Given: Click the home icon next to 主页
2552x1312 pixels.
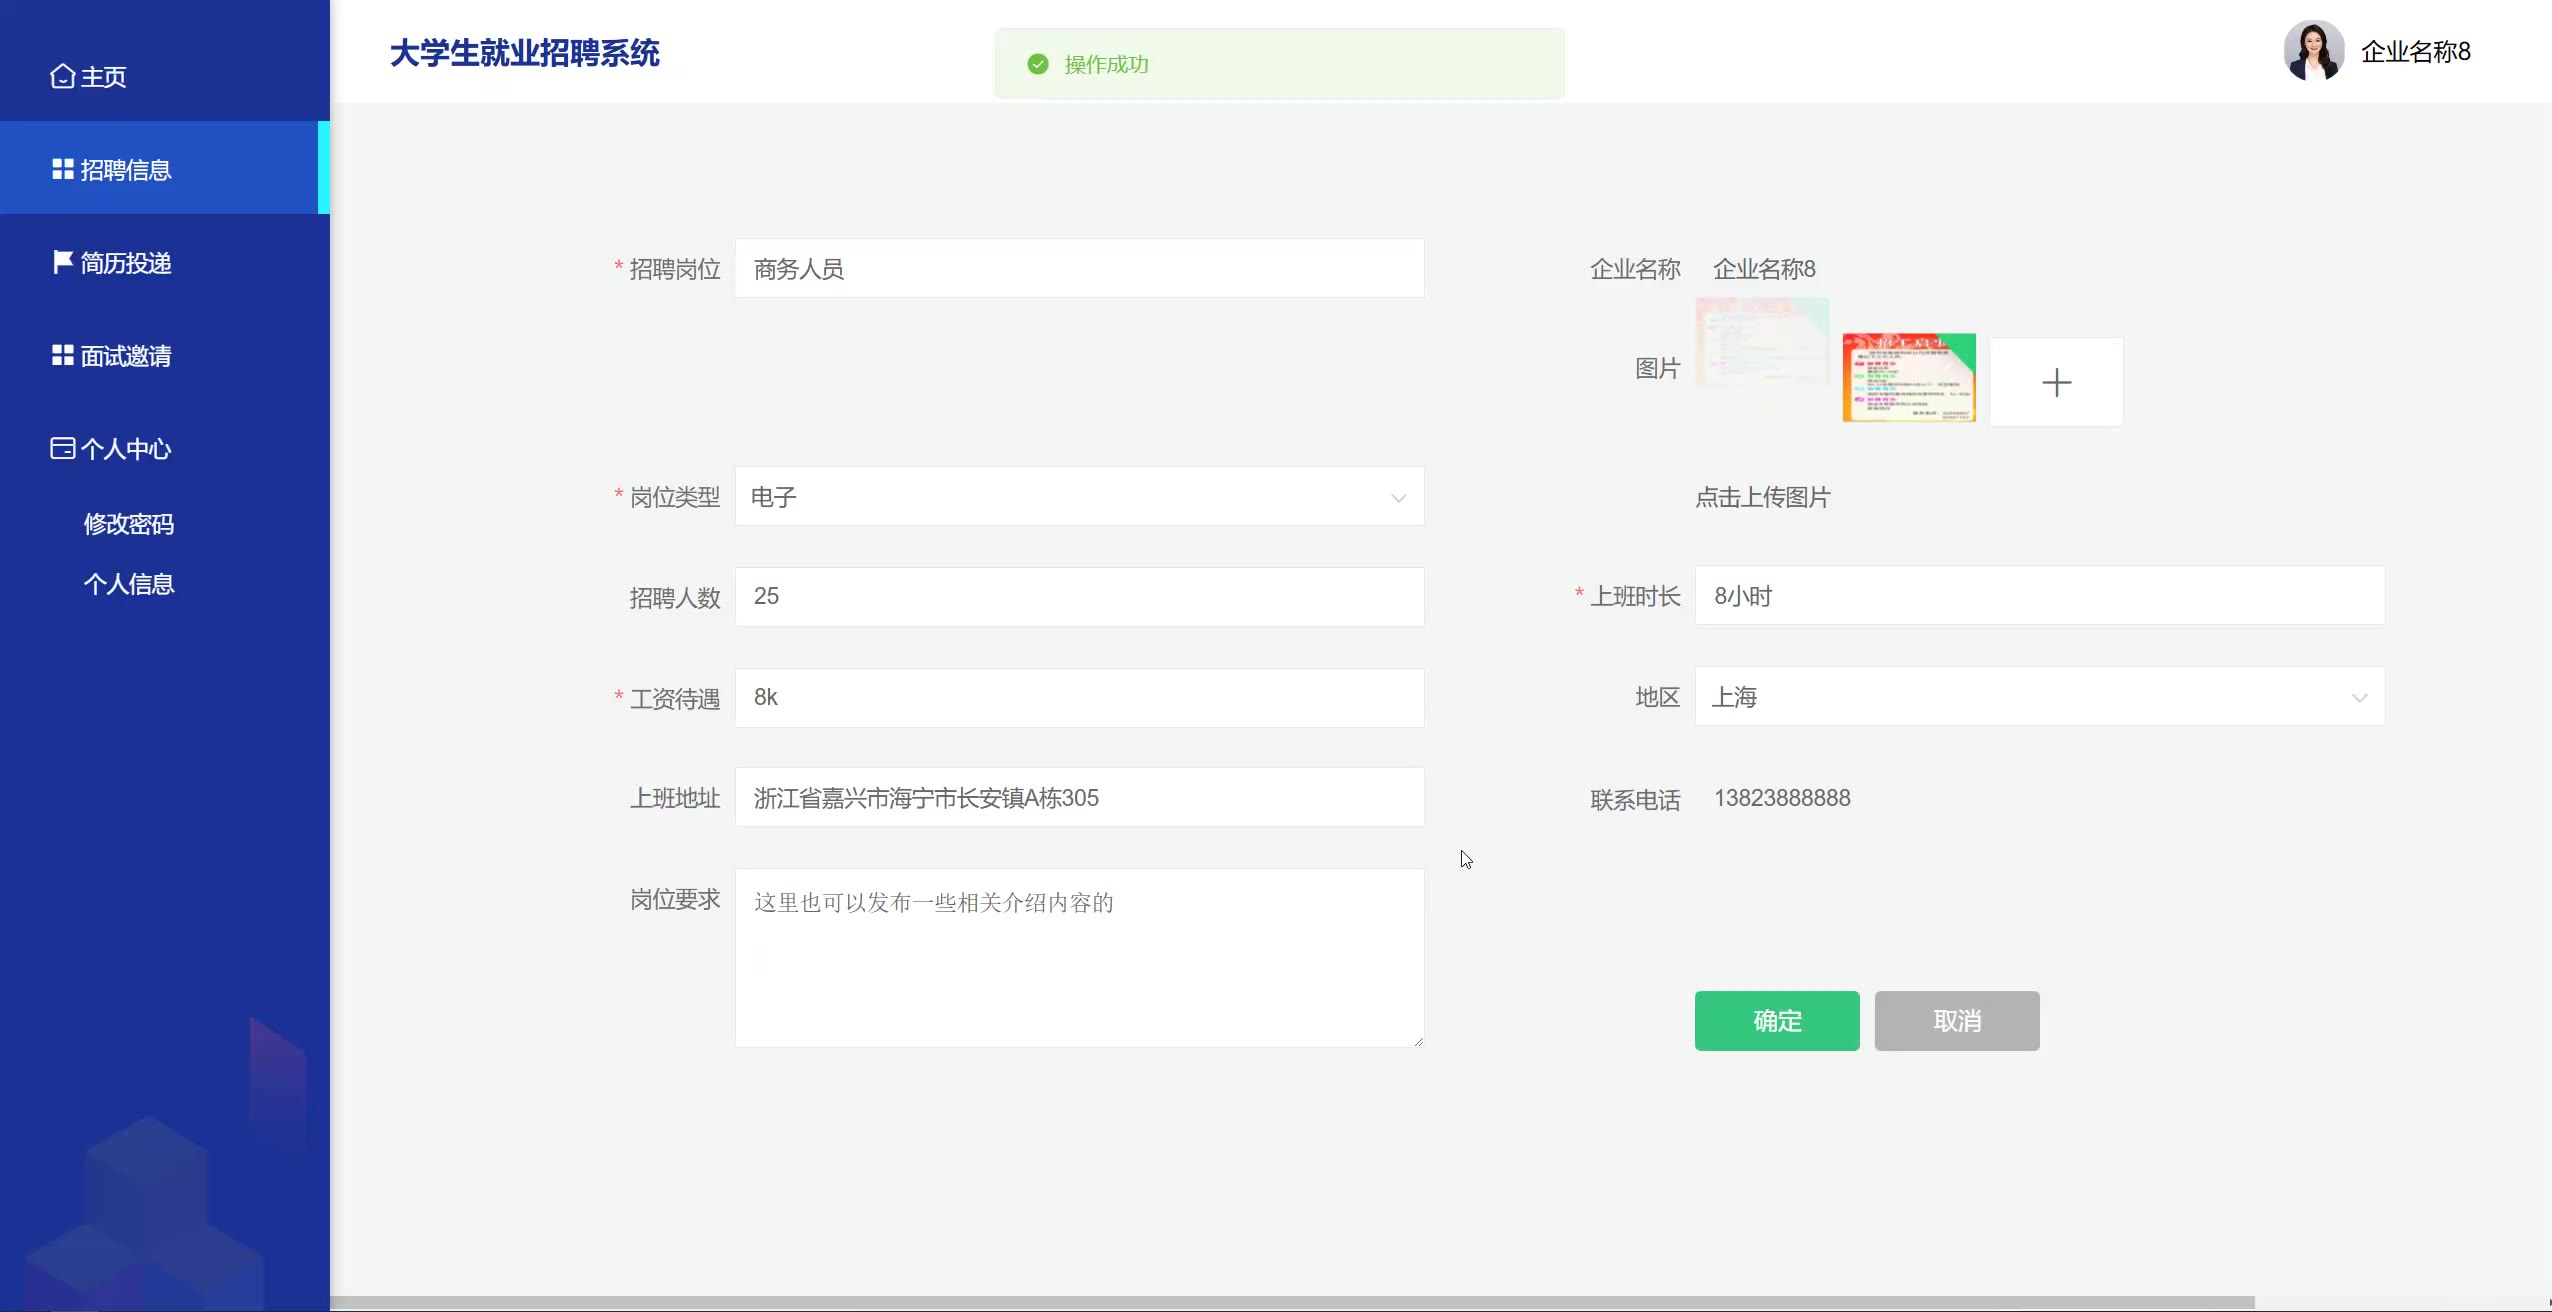Looking at the screenshot, I should click(x=62, y=77).
